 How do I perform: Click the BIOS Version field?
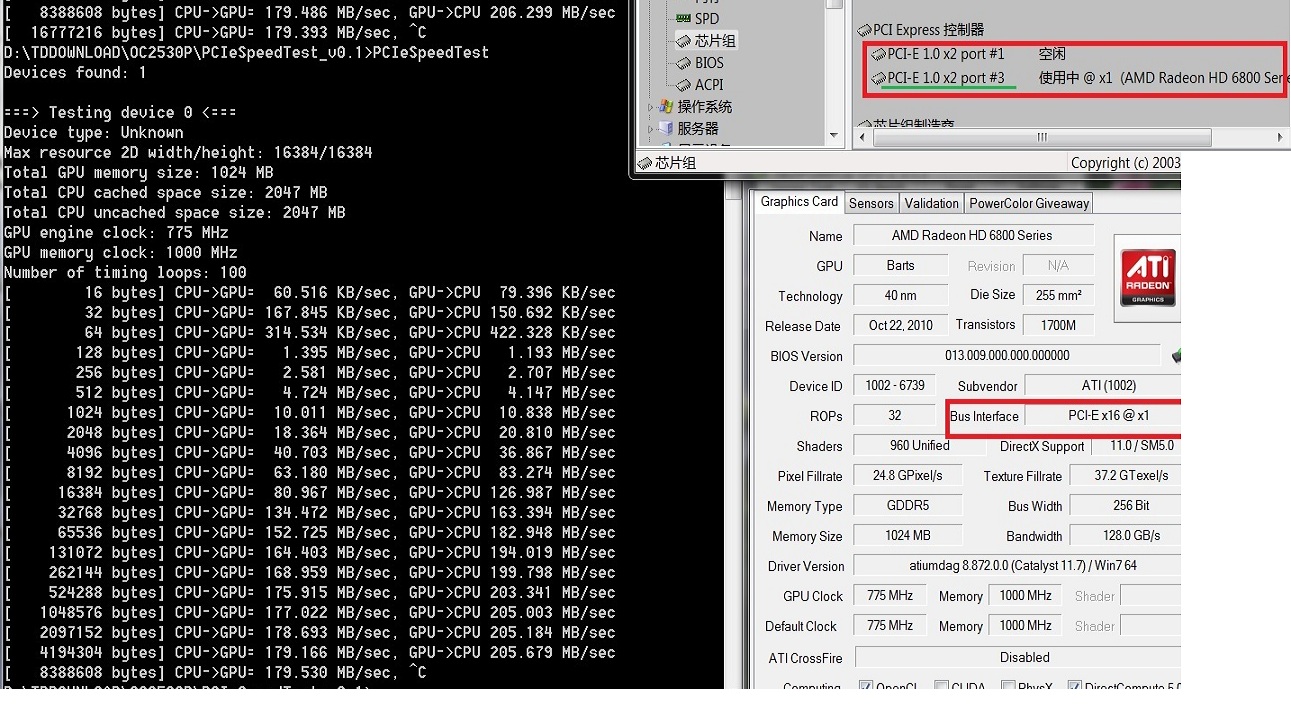(1007, 355)
